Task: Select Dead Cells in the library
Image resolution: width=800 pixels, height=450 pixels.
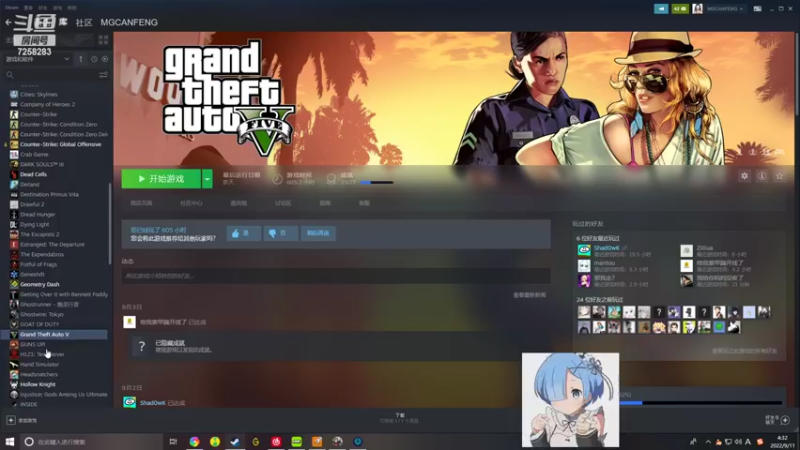Action: pos(33,174)
